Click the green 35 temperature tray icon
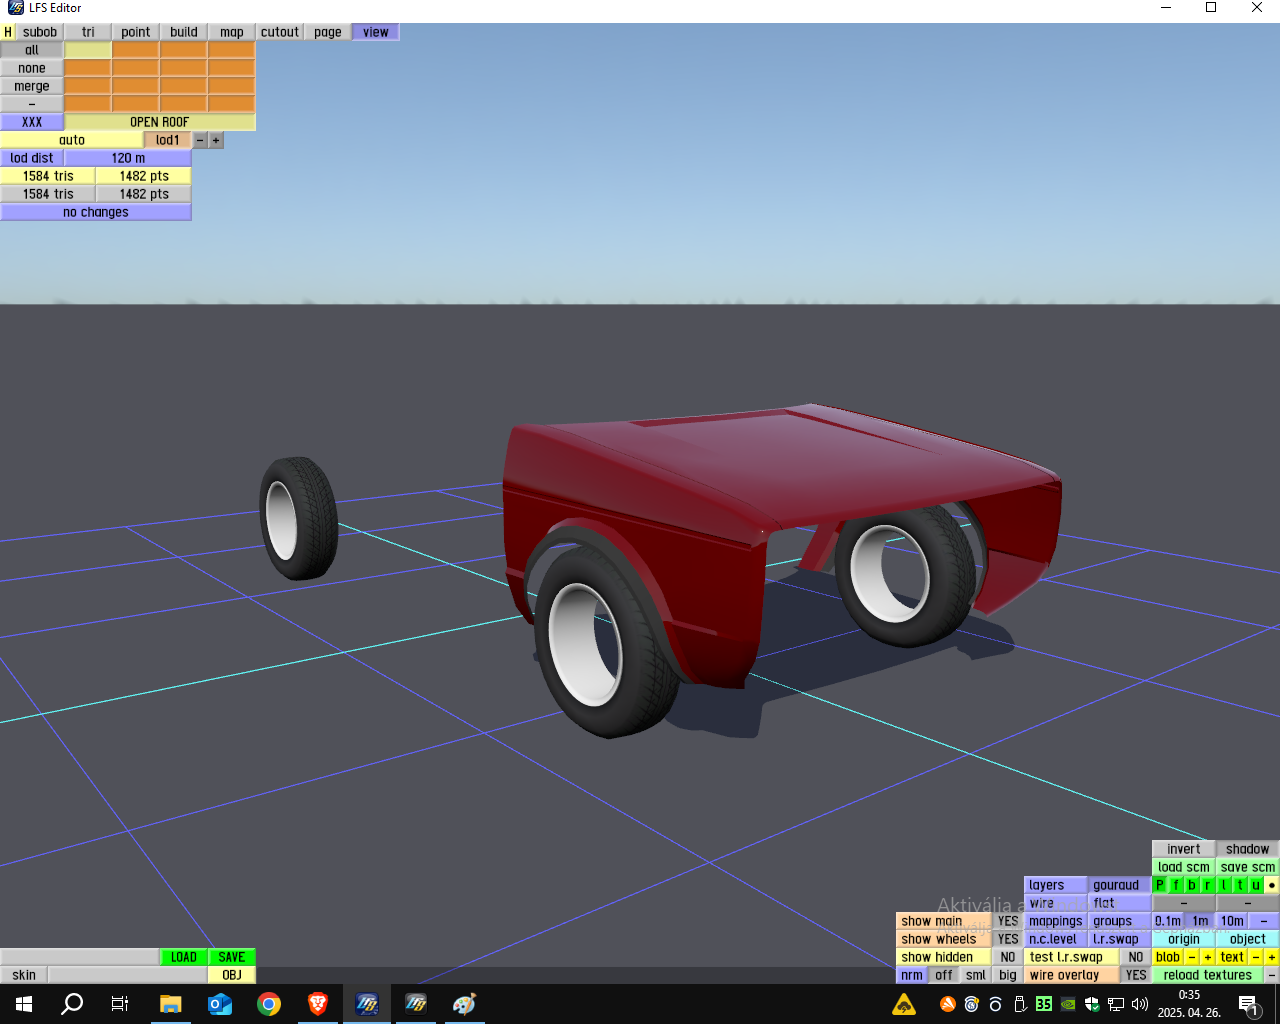The width and height of the screenshot is (1280, 1024). (1044, 1004)
